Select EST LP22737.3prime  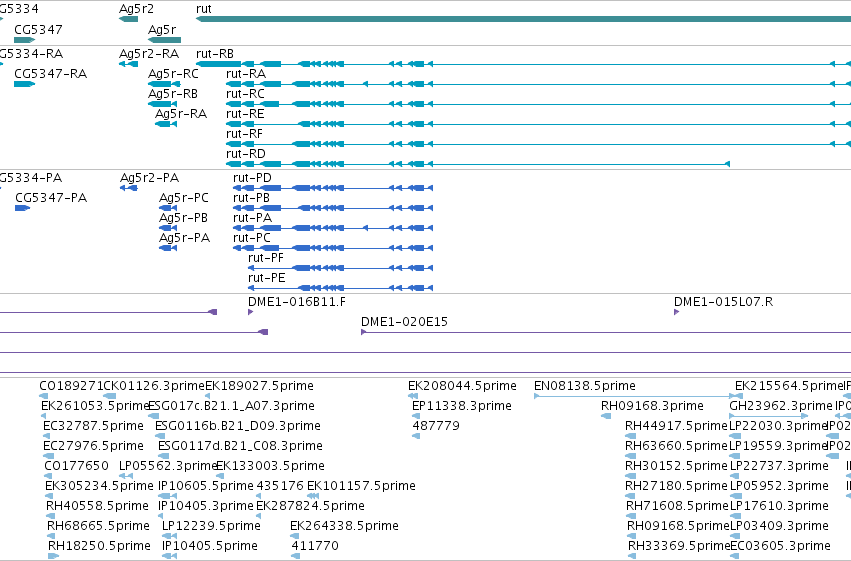[x=779, y=467]
